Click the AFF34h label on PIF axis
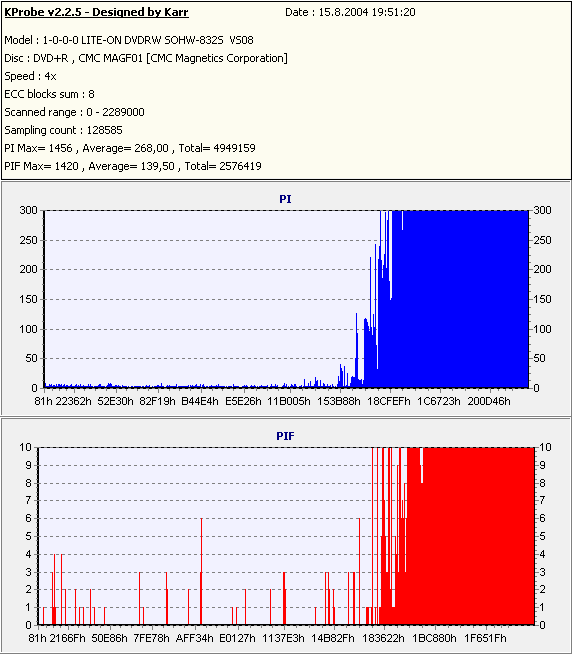The width and height of the screenshot is (572, 654). coord(194,638)
